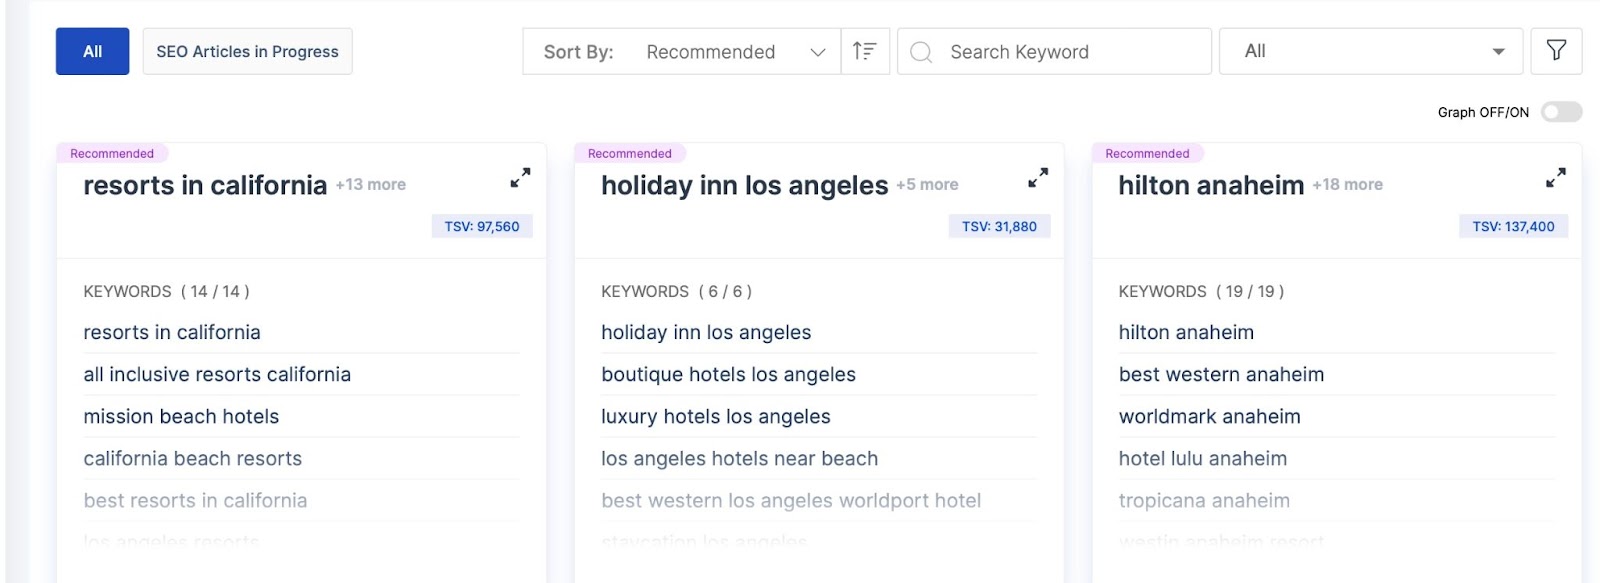Click the TSV: 97,560 badge

(x=482, y=226)
